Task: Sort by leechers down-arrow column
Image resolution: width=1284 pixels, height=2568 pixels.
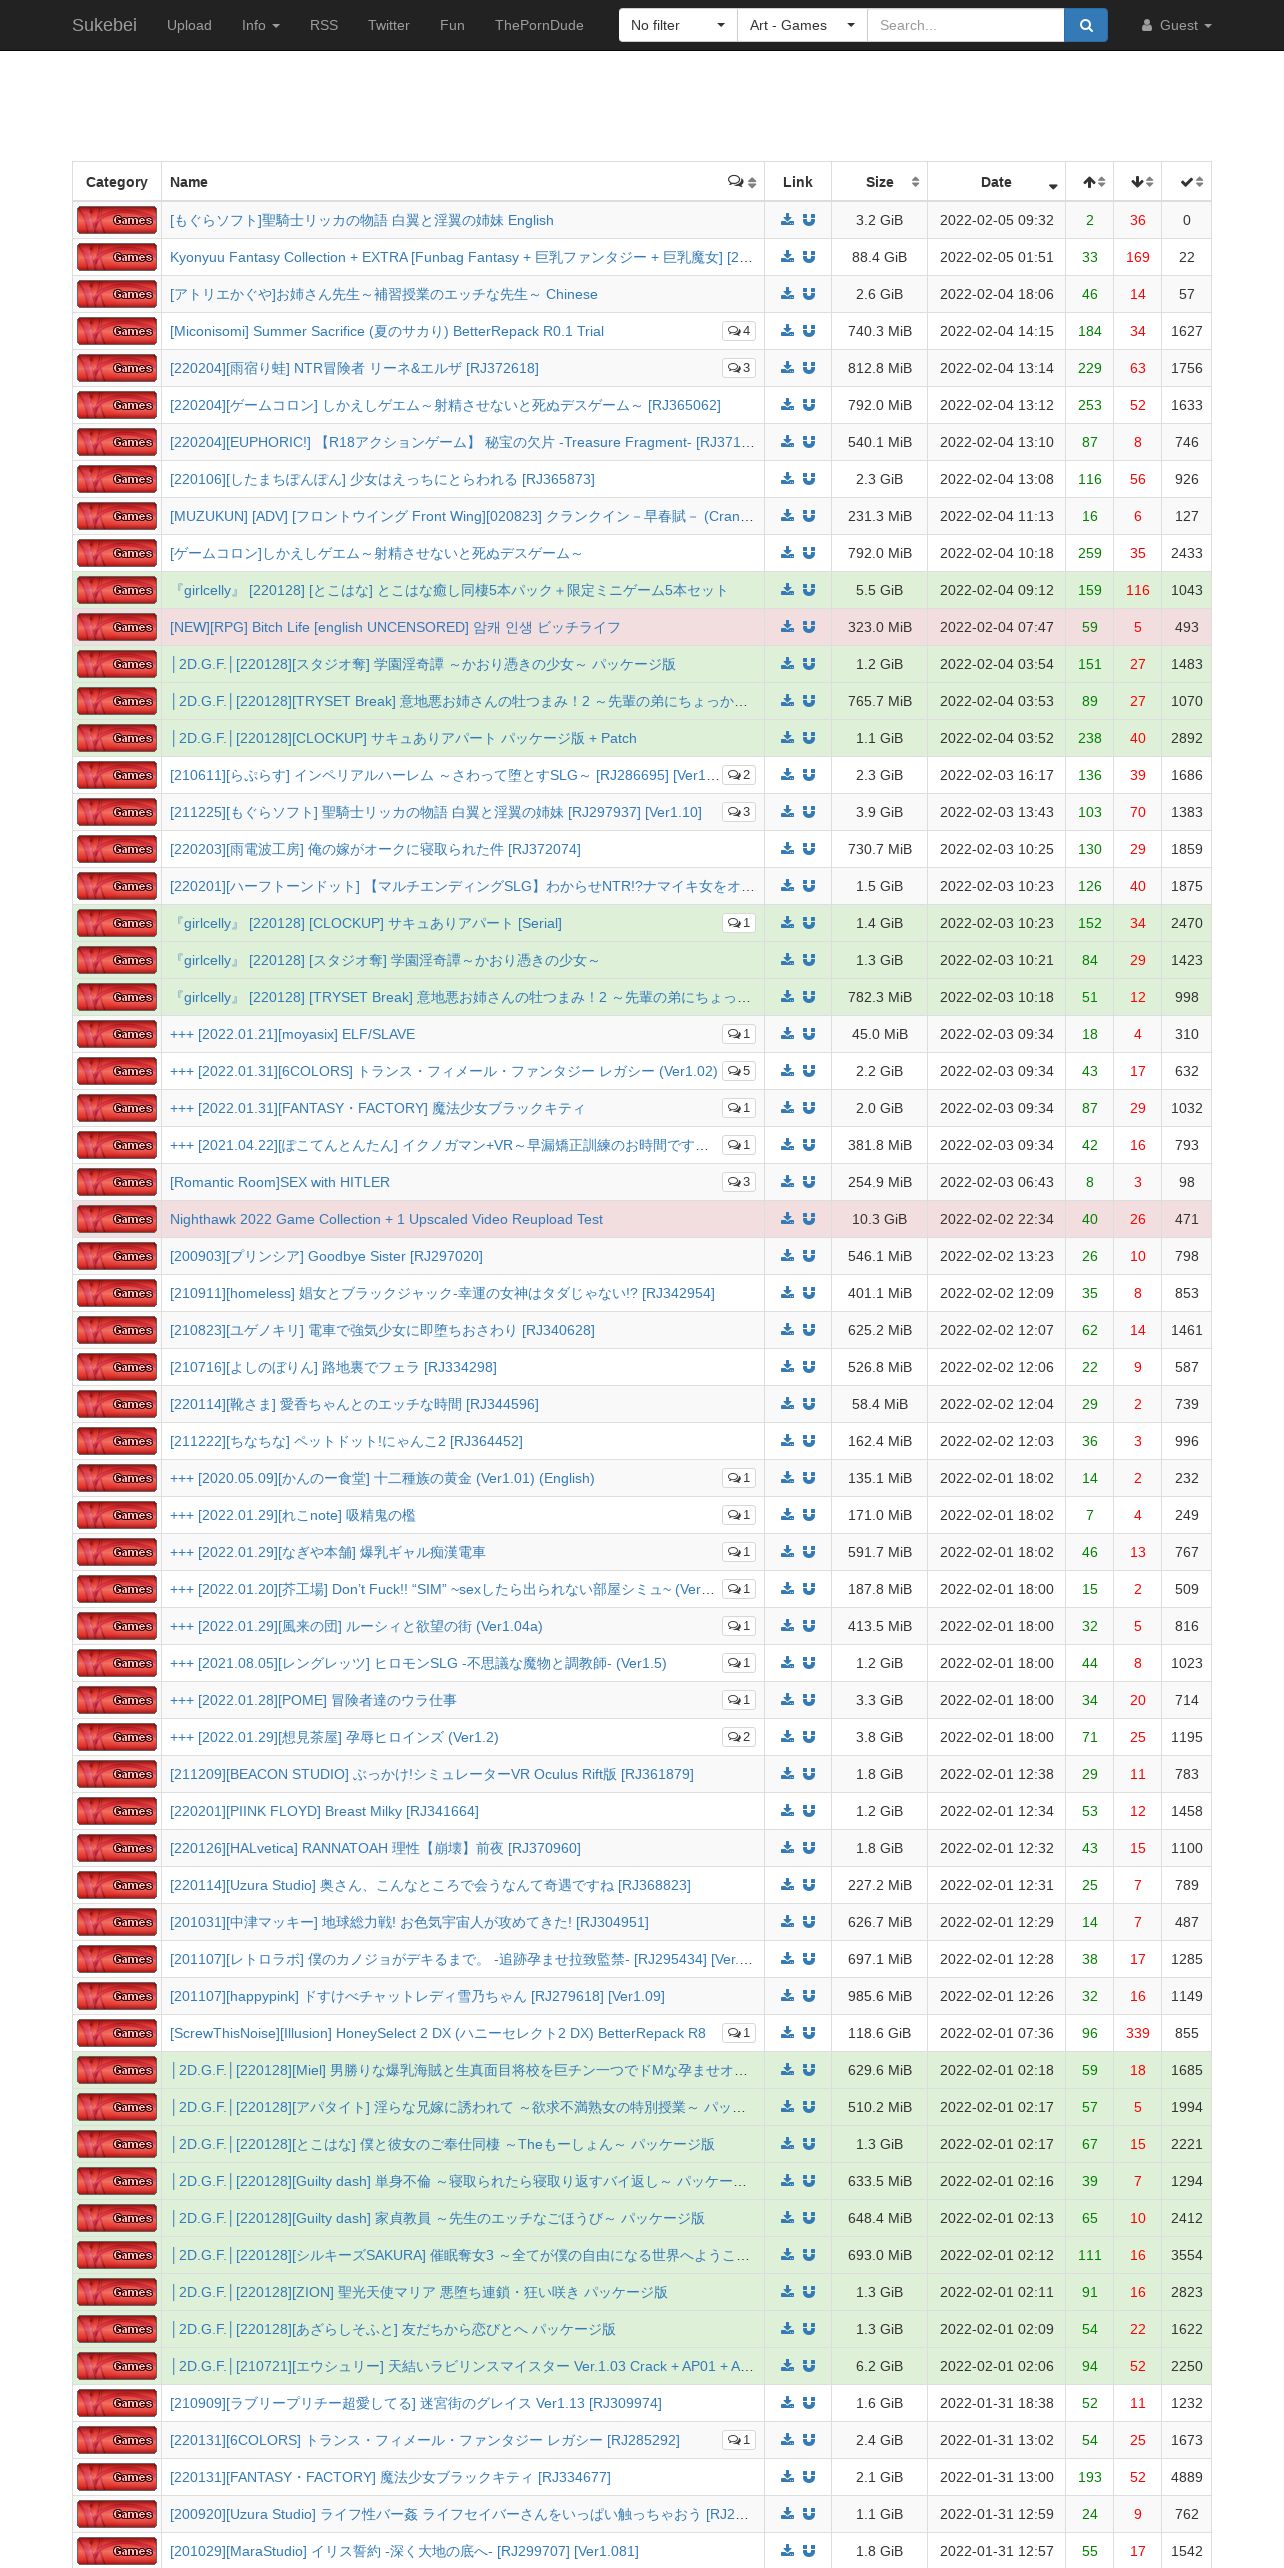Action: 1138,182
